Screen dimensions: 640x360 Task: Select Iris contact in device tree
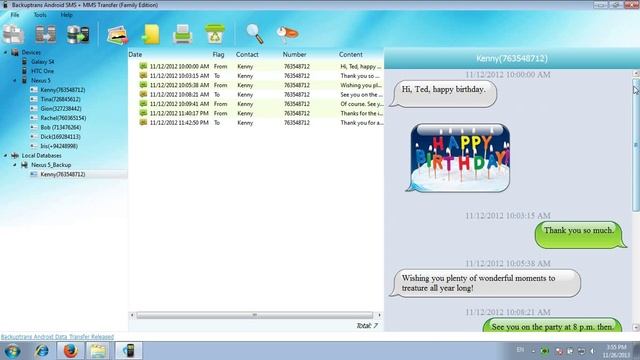59,146
